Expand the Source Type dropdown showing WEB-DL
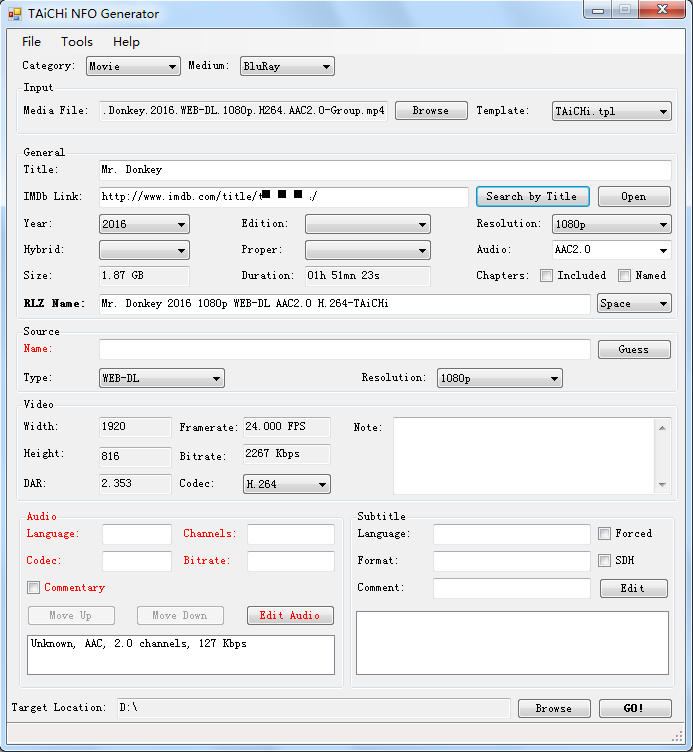The height and width of the screenshot is (752, 693). (162, 378)
